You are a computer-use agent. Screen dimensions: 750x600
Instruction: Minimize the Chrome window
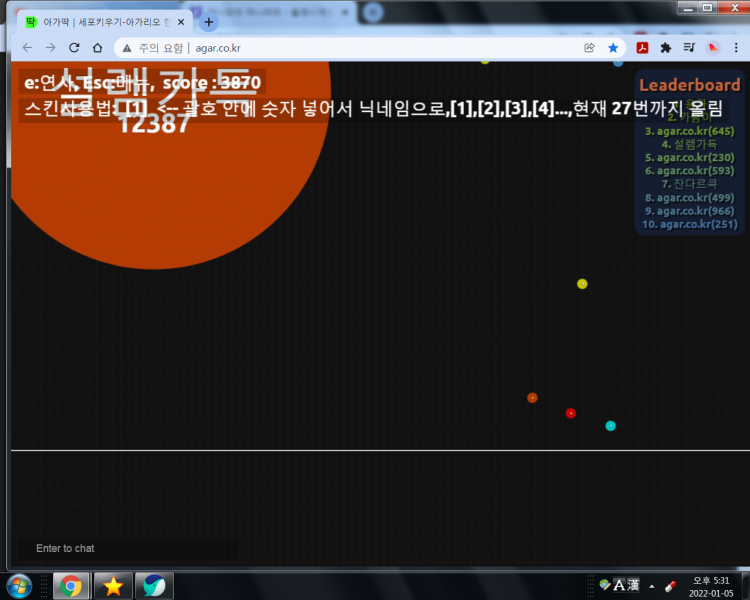(688, 7)
